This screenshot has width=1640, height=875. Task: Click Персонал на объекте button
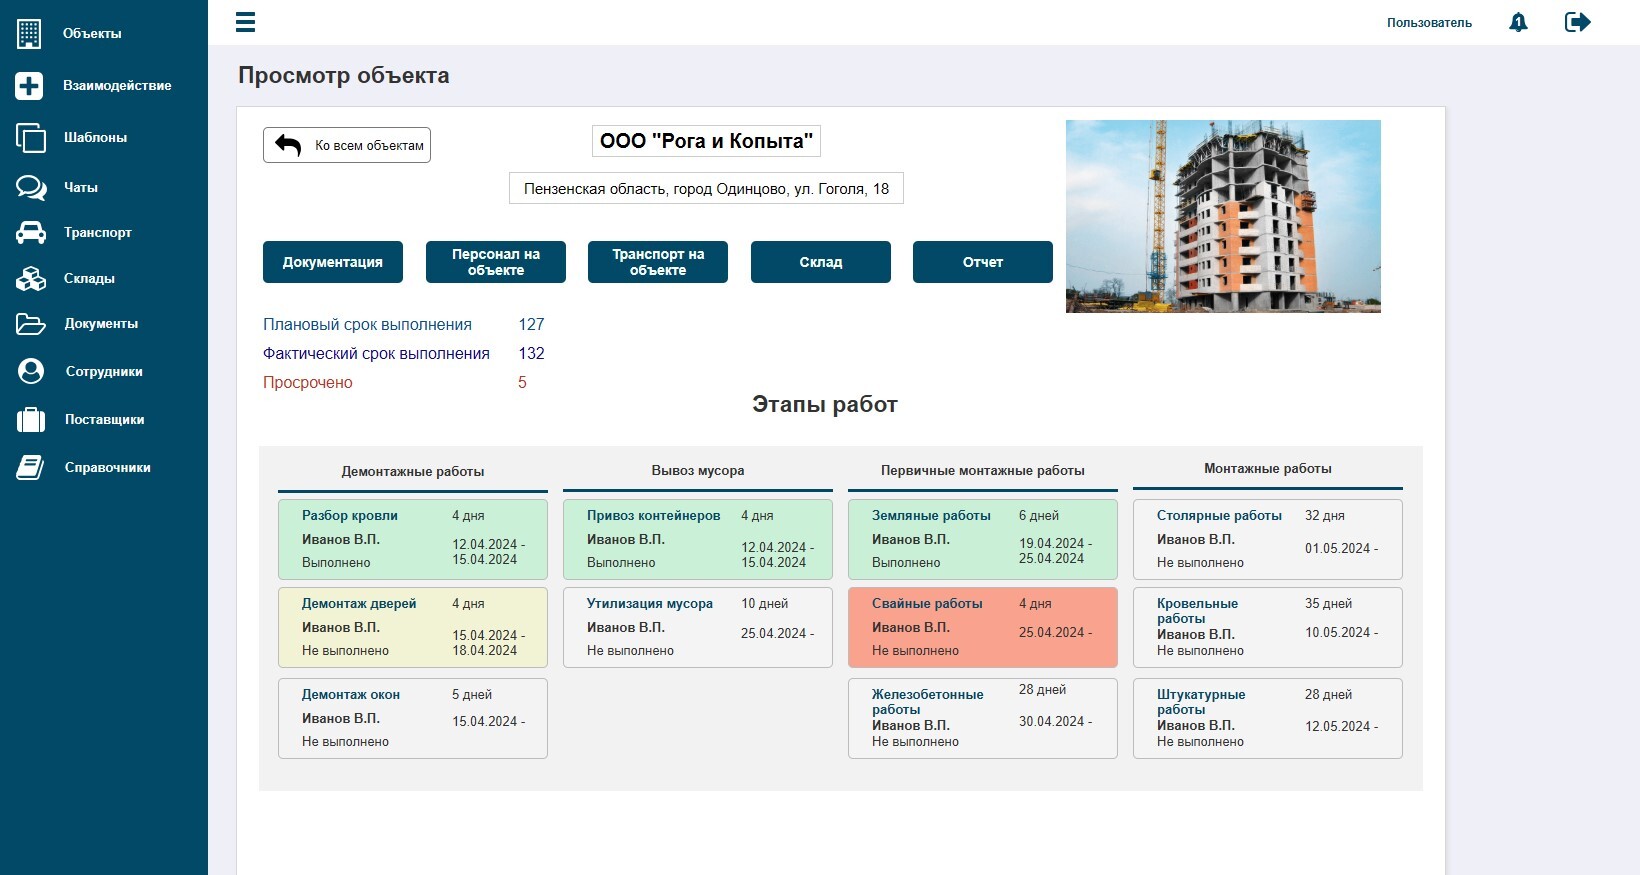(x=496, y=262)
